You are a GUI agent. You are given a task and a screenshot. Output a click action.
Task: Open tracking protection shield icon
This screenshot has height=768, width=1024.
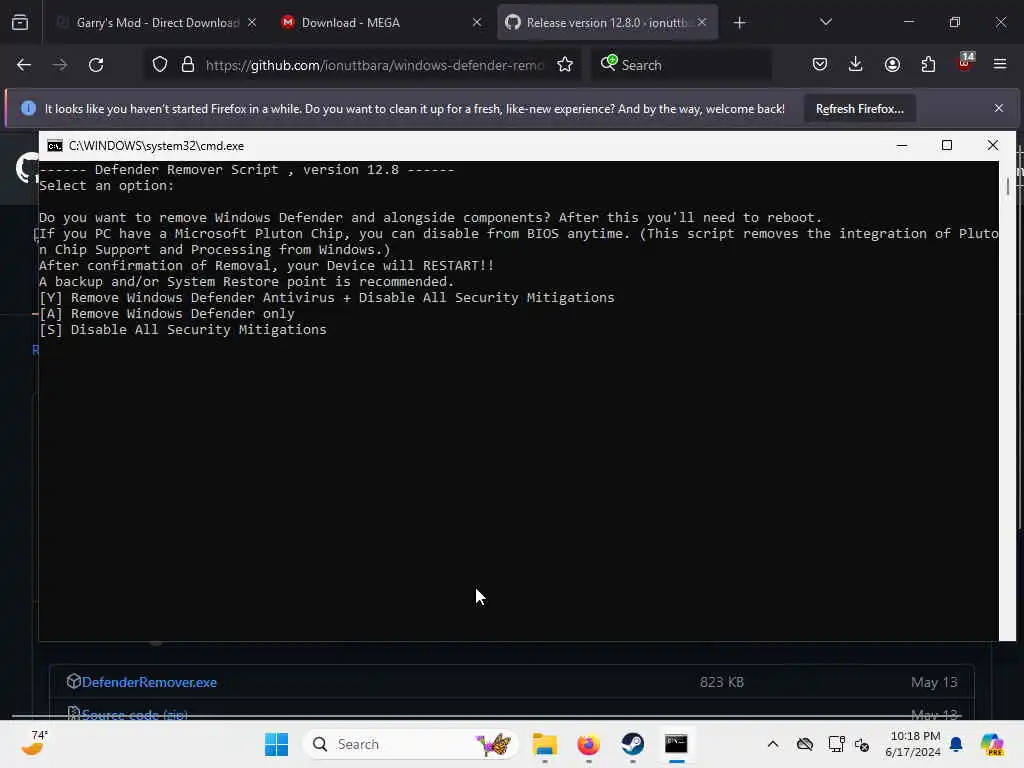coord(160,65)
